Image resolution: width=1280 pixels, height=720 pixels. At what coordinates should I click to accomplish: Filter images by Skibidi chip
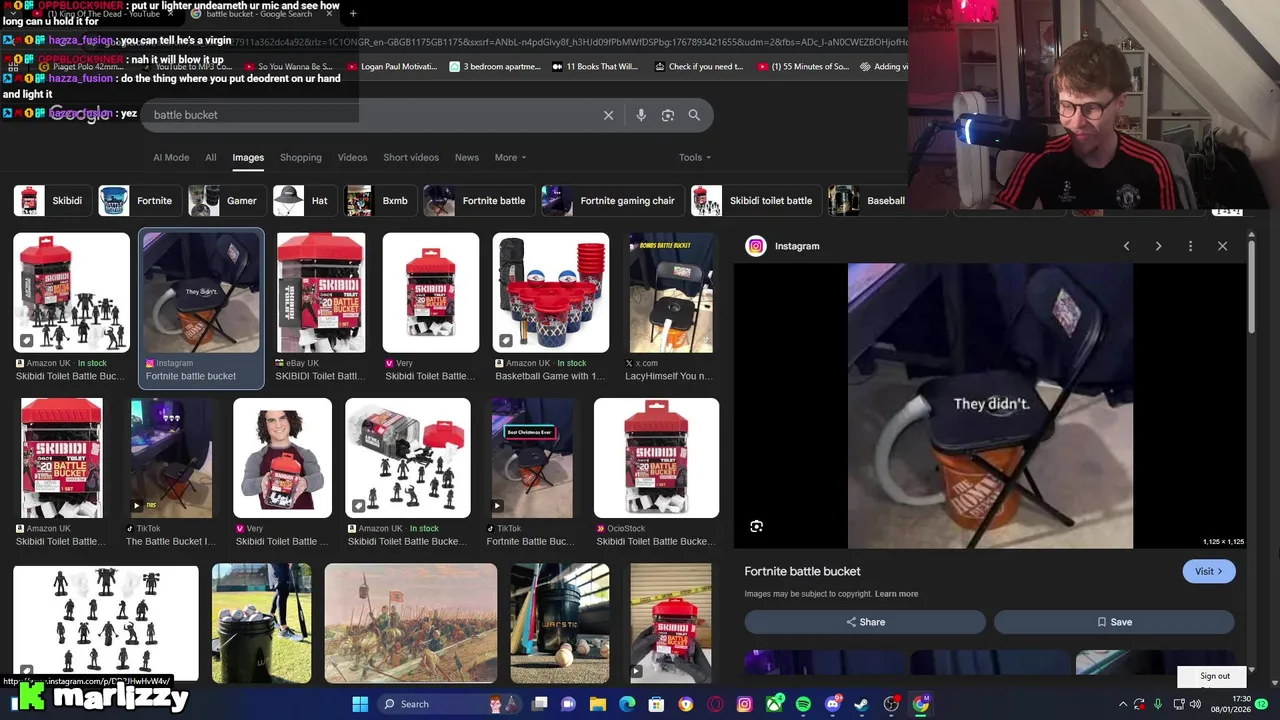coord(51,201)
